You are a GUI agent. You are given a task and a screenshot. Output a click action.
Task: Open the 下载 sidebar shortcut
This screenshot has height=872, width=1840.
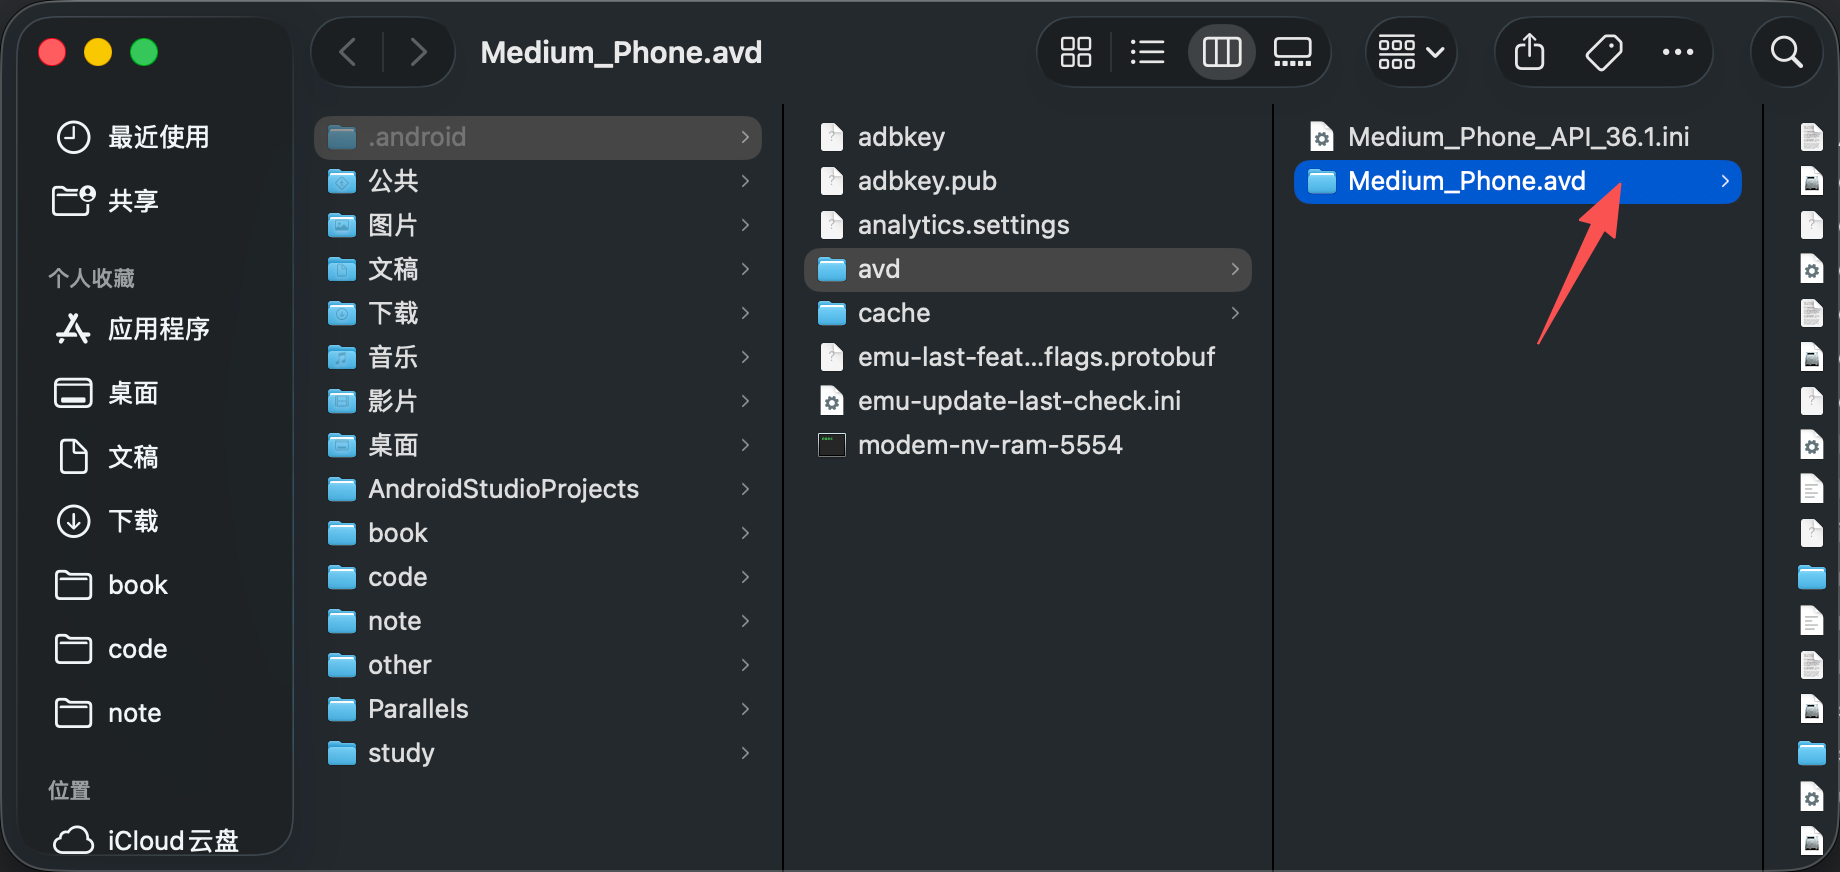pyautogui.click(x=133, y=521)
